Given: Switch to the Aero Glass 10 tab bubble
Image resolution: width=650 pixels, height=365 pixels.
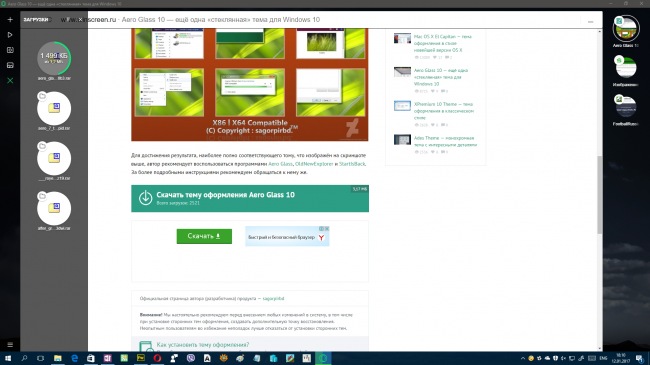Looking at the screenshot, I should 626,29.
